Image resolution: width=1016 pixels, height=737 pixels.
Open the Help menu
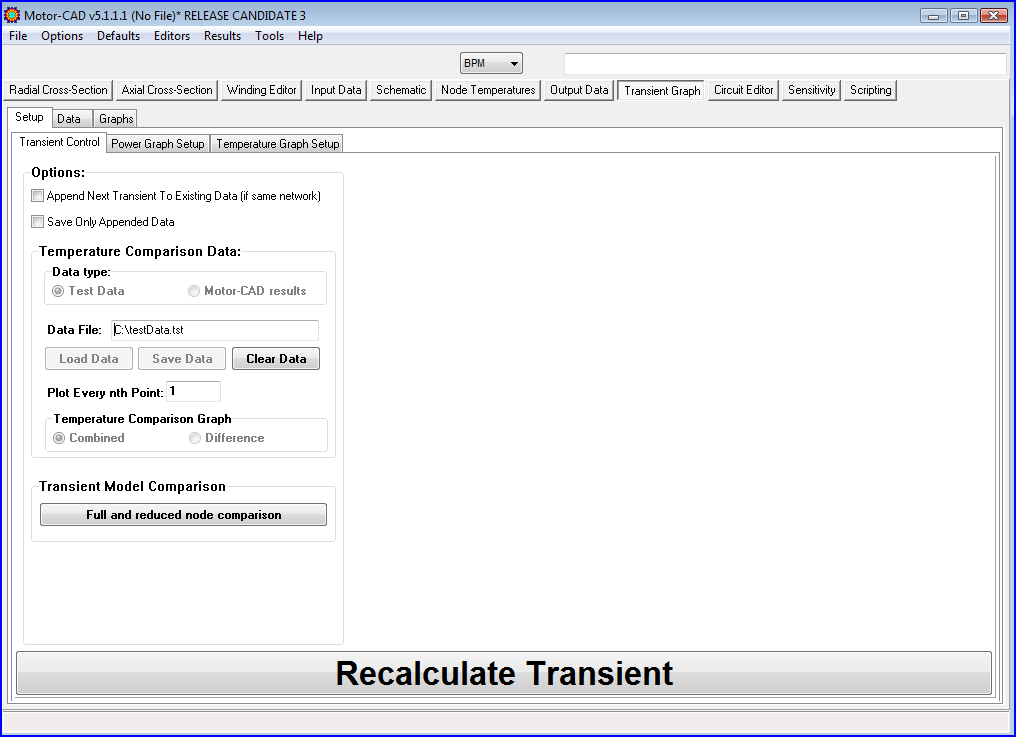pos(310,36)
